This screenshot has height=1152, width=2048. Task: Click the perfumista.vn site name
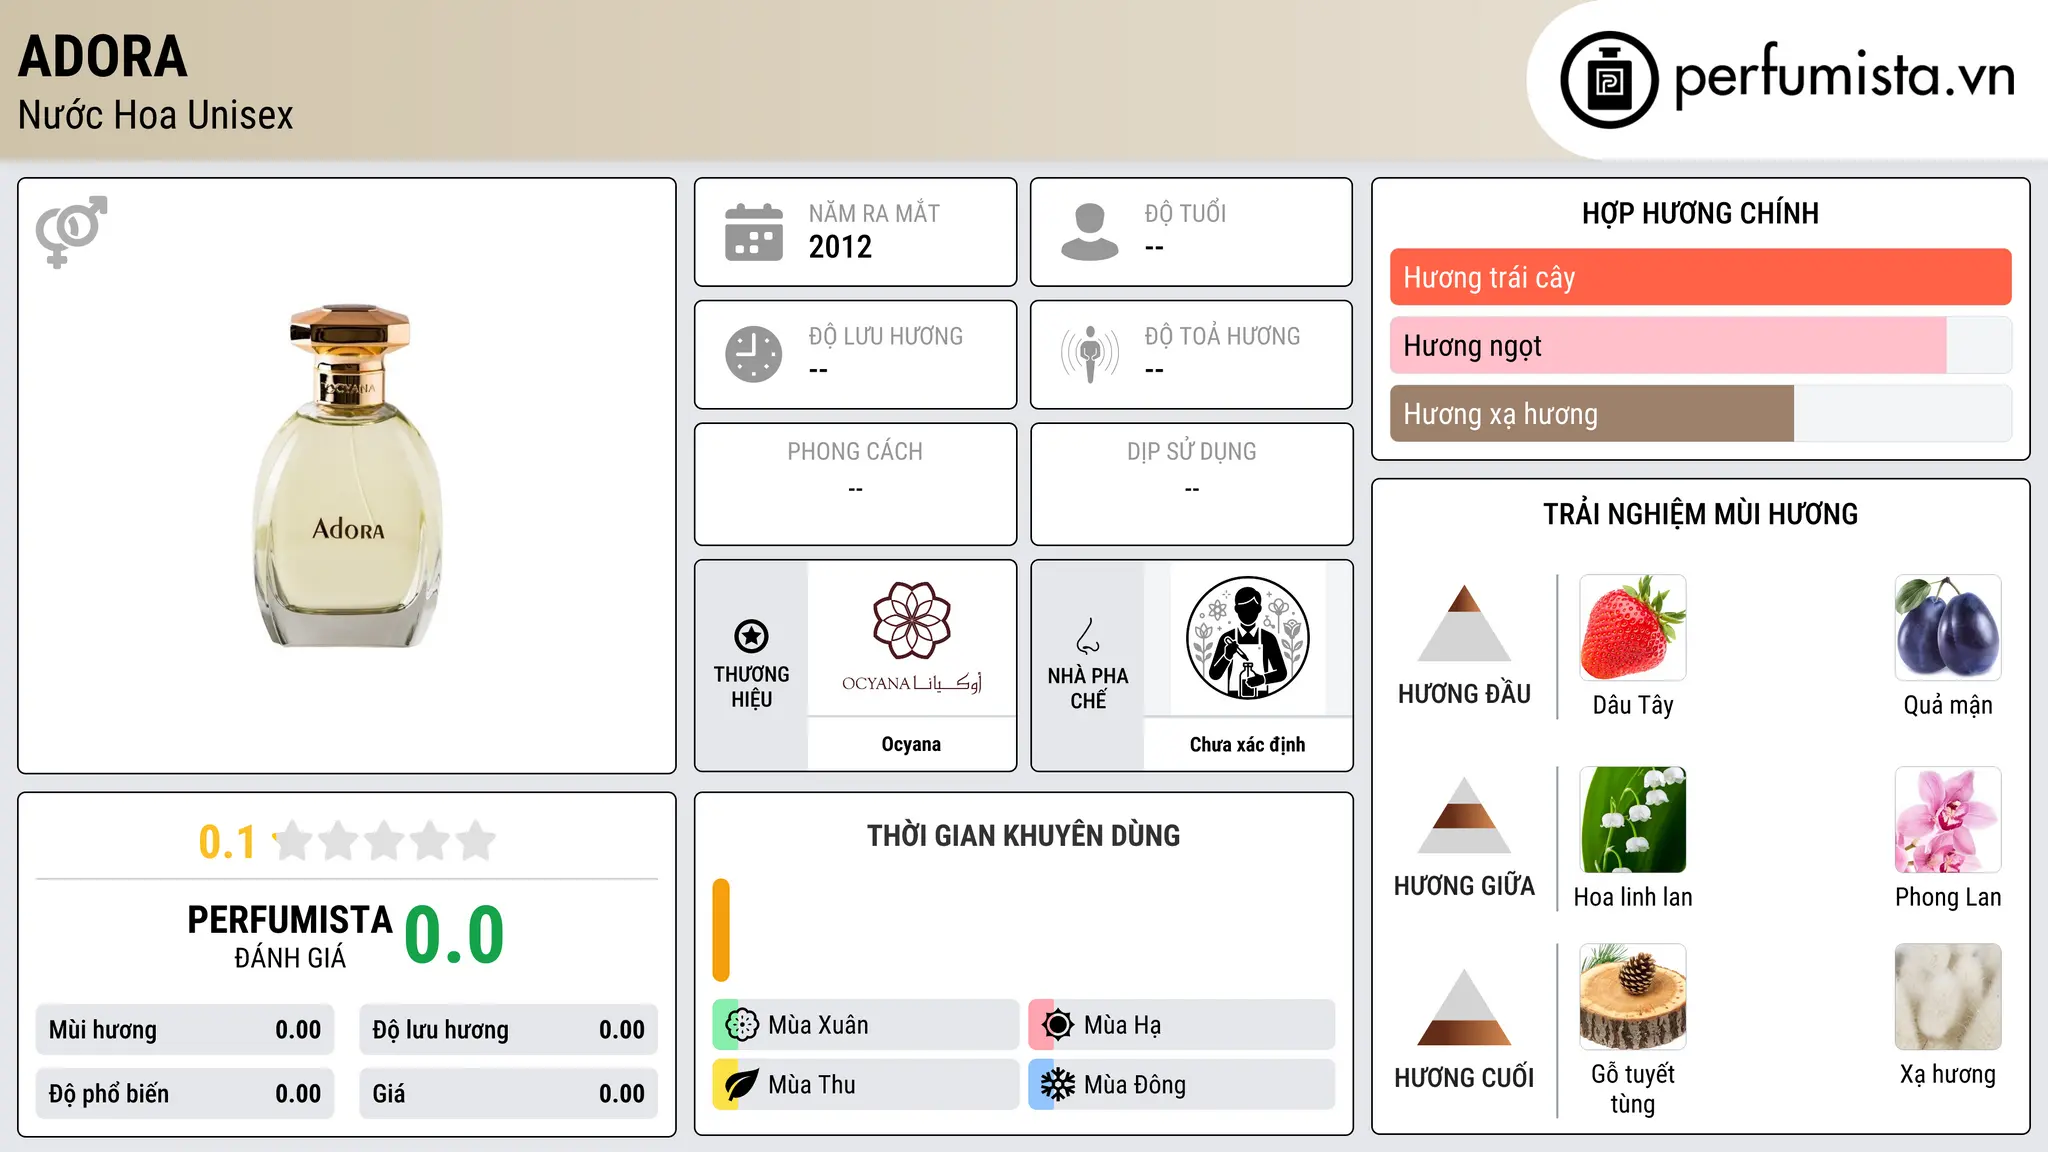(1844, 76)
